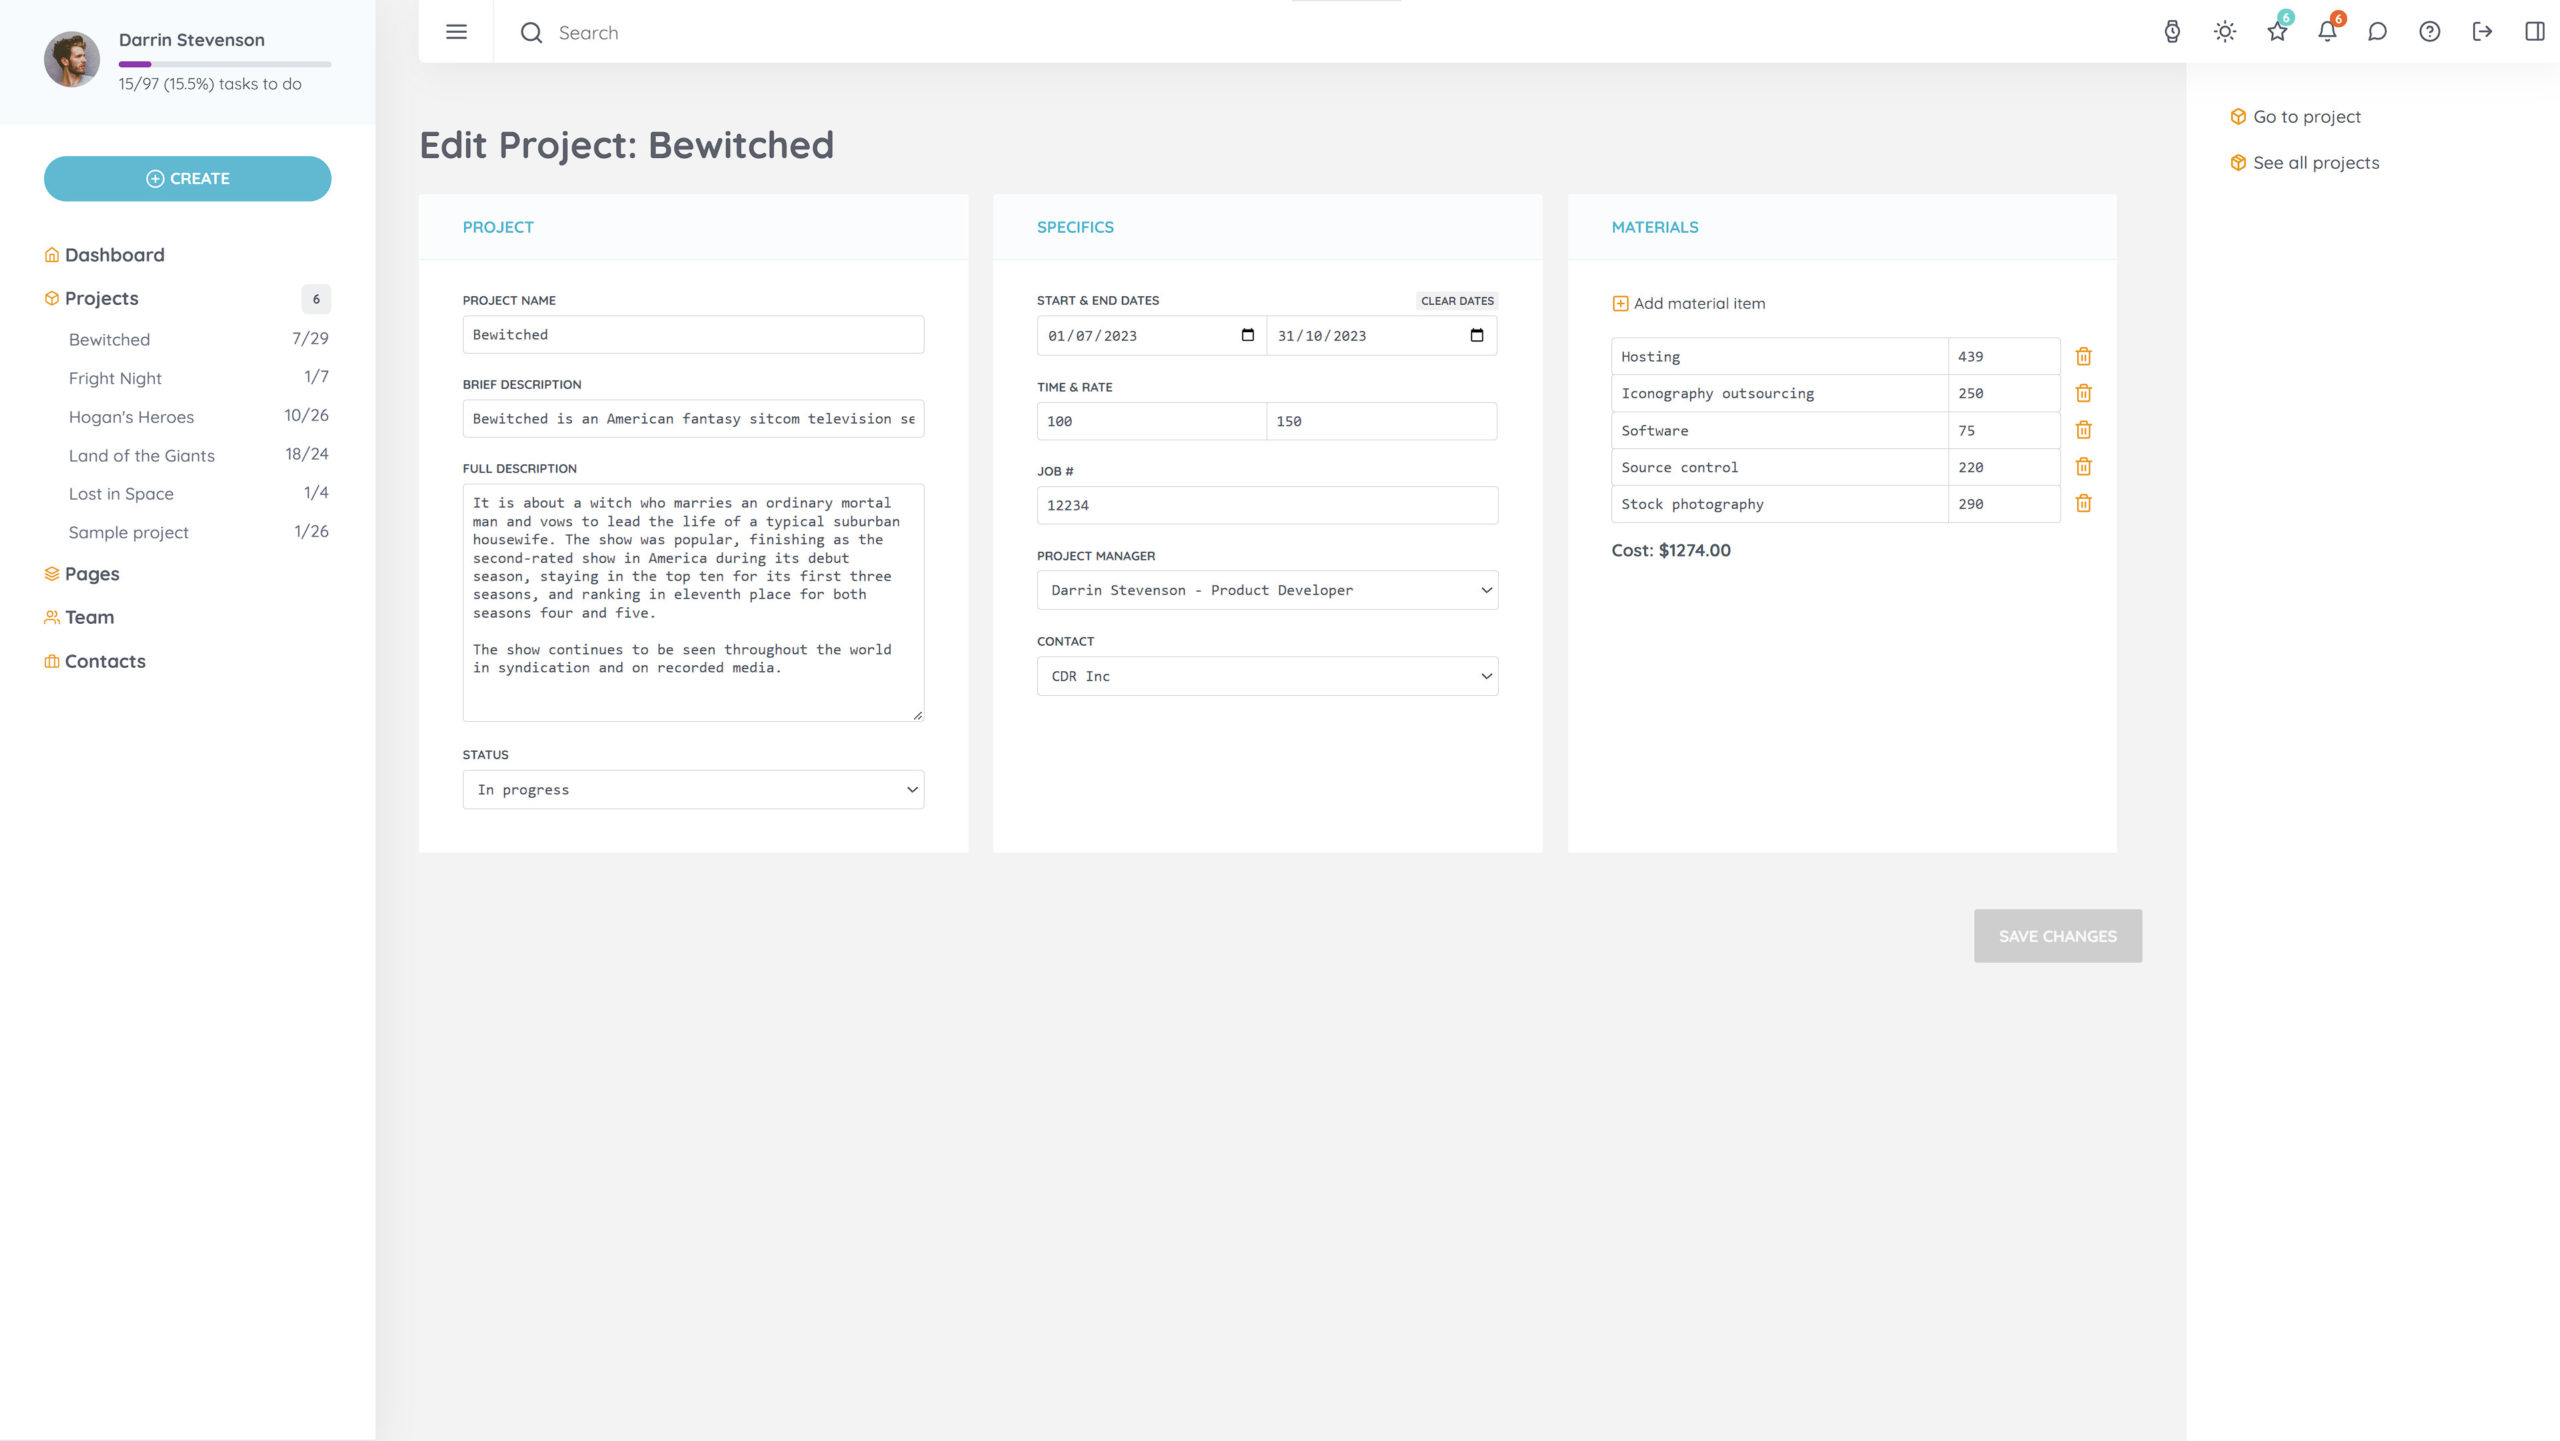Open notifications from the bell icon

(2328, 32)
